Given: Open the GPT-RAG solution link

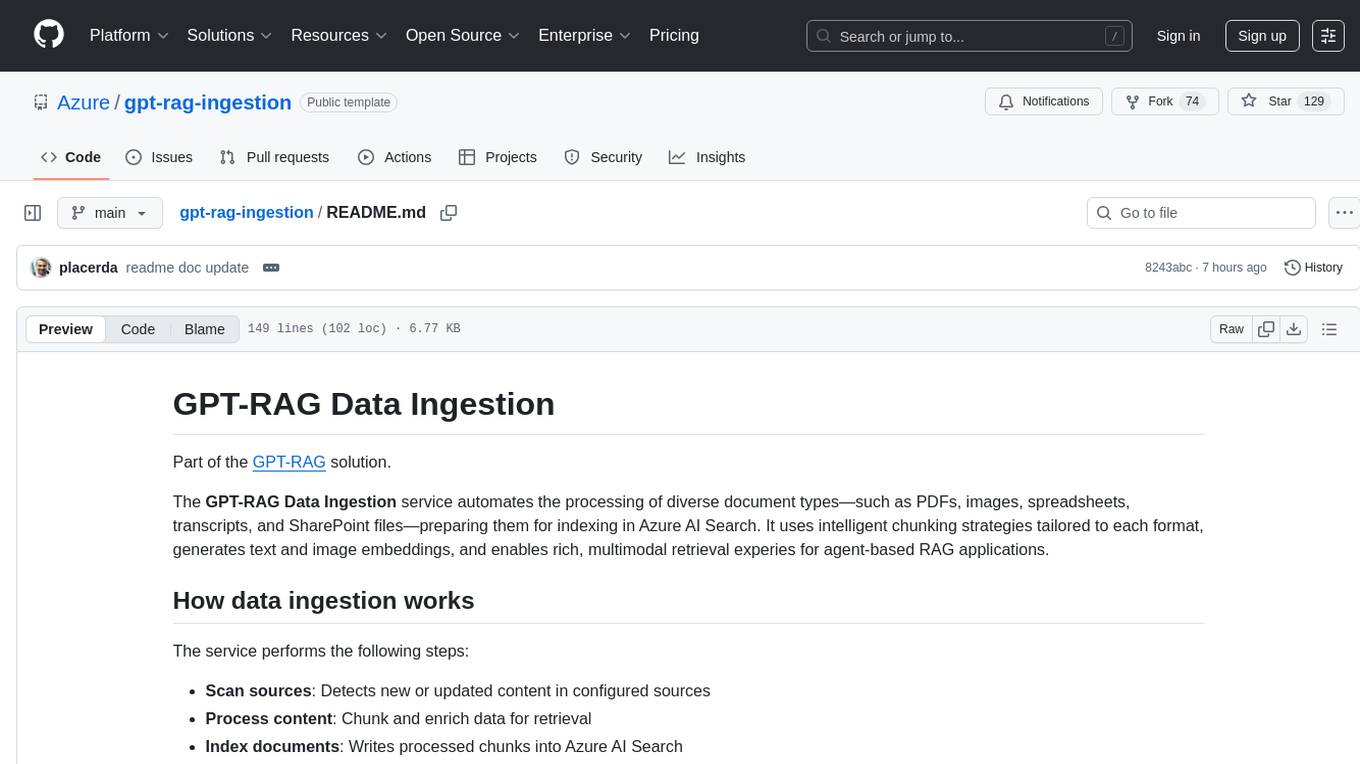Looking at the screenshot, I should pos(289,462).
